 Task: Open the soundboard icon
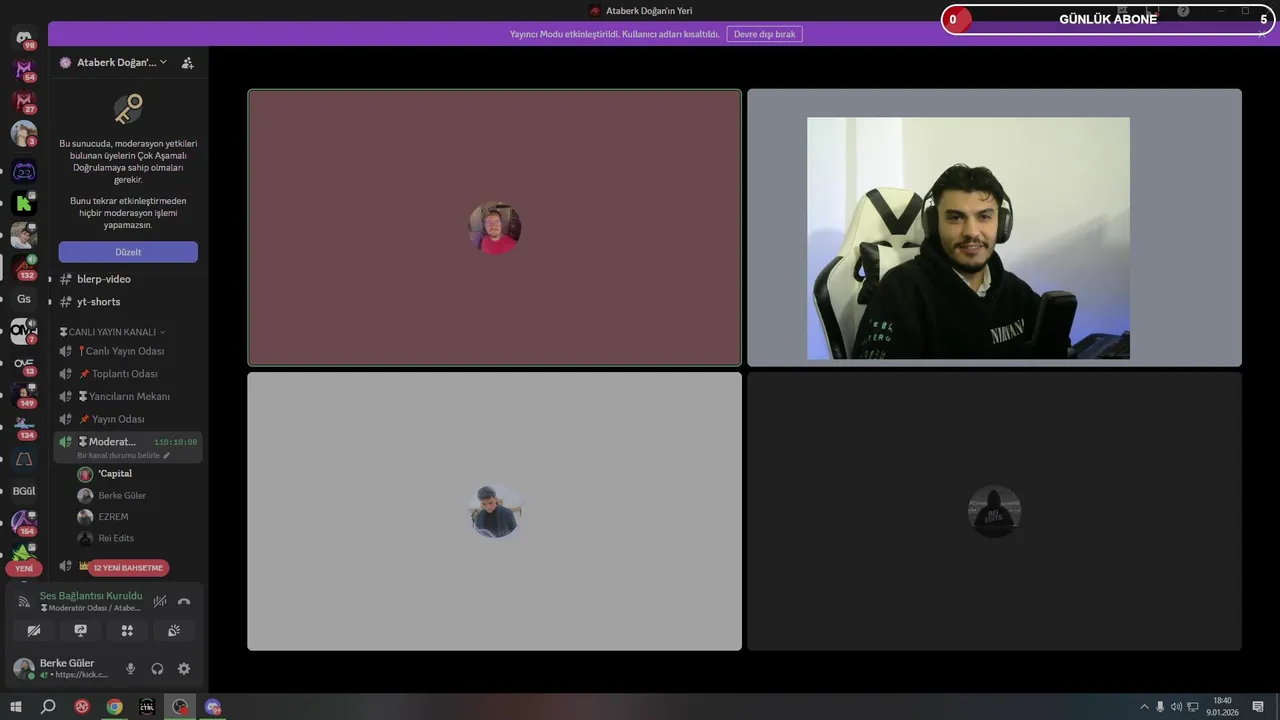click(174, 631)
